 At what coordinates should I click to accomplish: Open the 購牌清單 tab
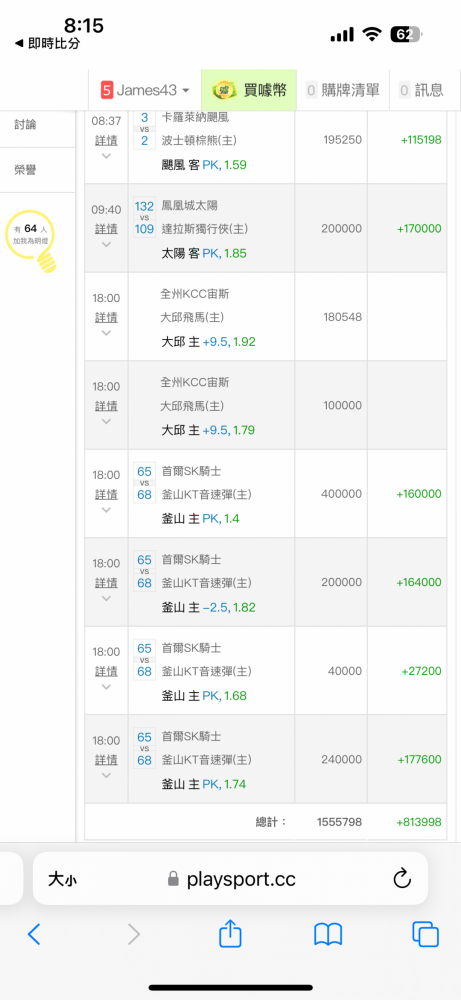[x=343, y=90]
